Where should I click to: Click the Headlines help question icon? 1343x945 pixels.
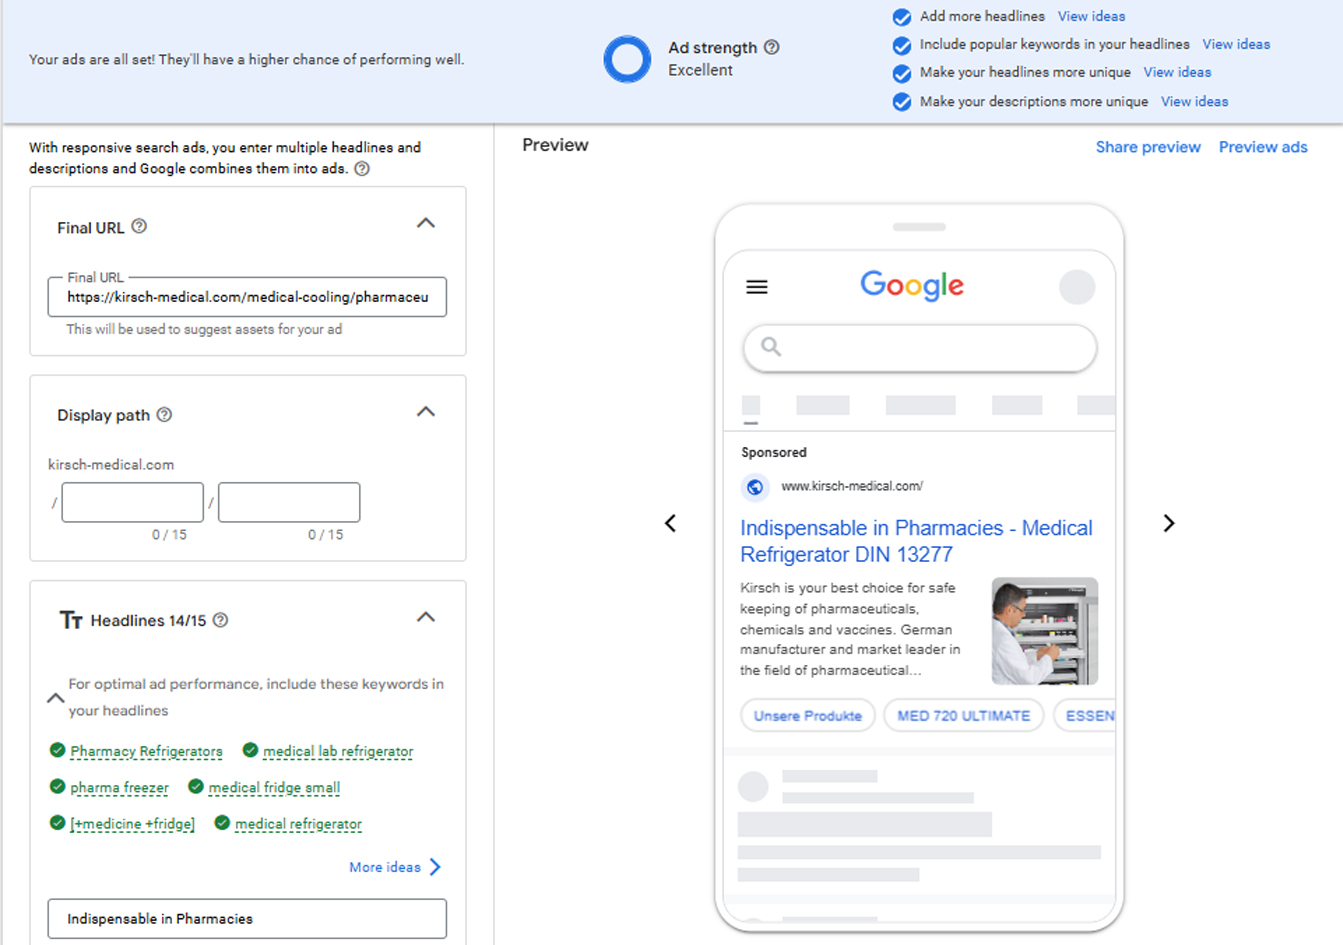coord(220,620)
